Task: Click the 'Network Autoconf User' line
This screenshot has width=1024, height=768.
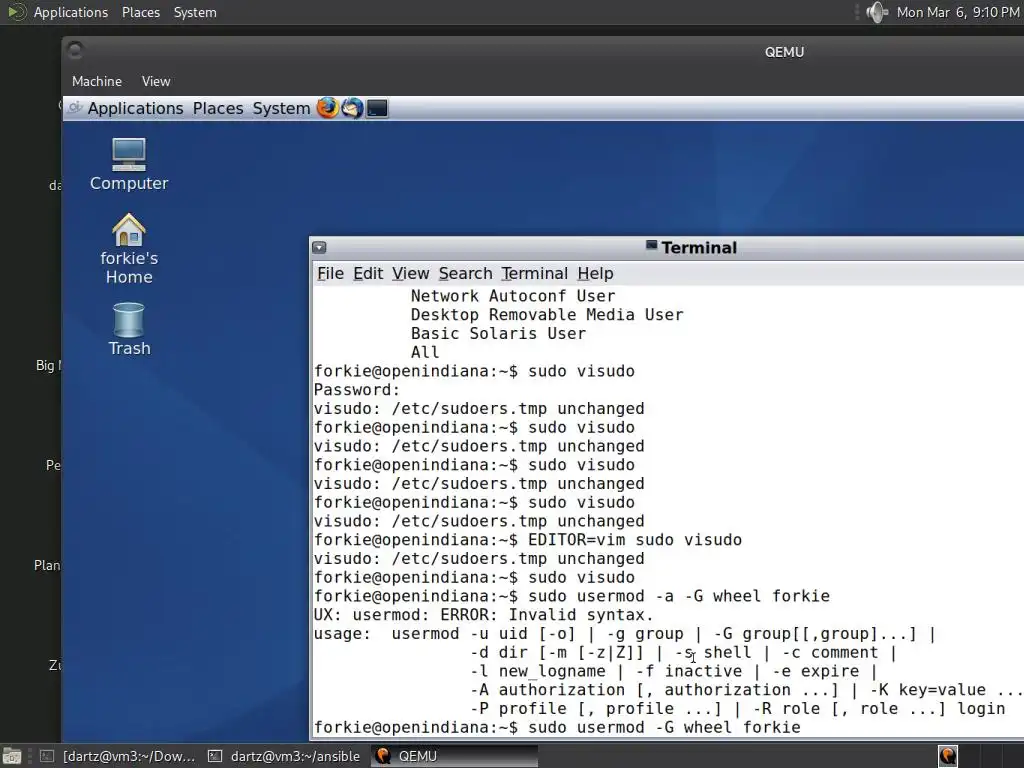Action: point(513,296)
